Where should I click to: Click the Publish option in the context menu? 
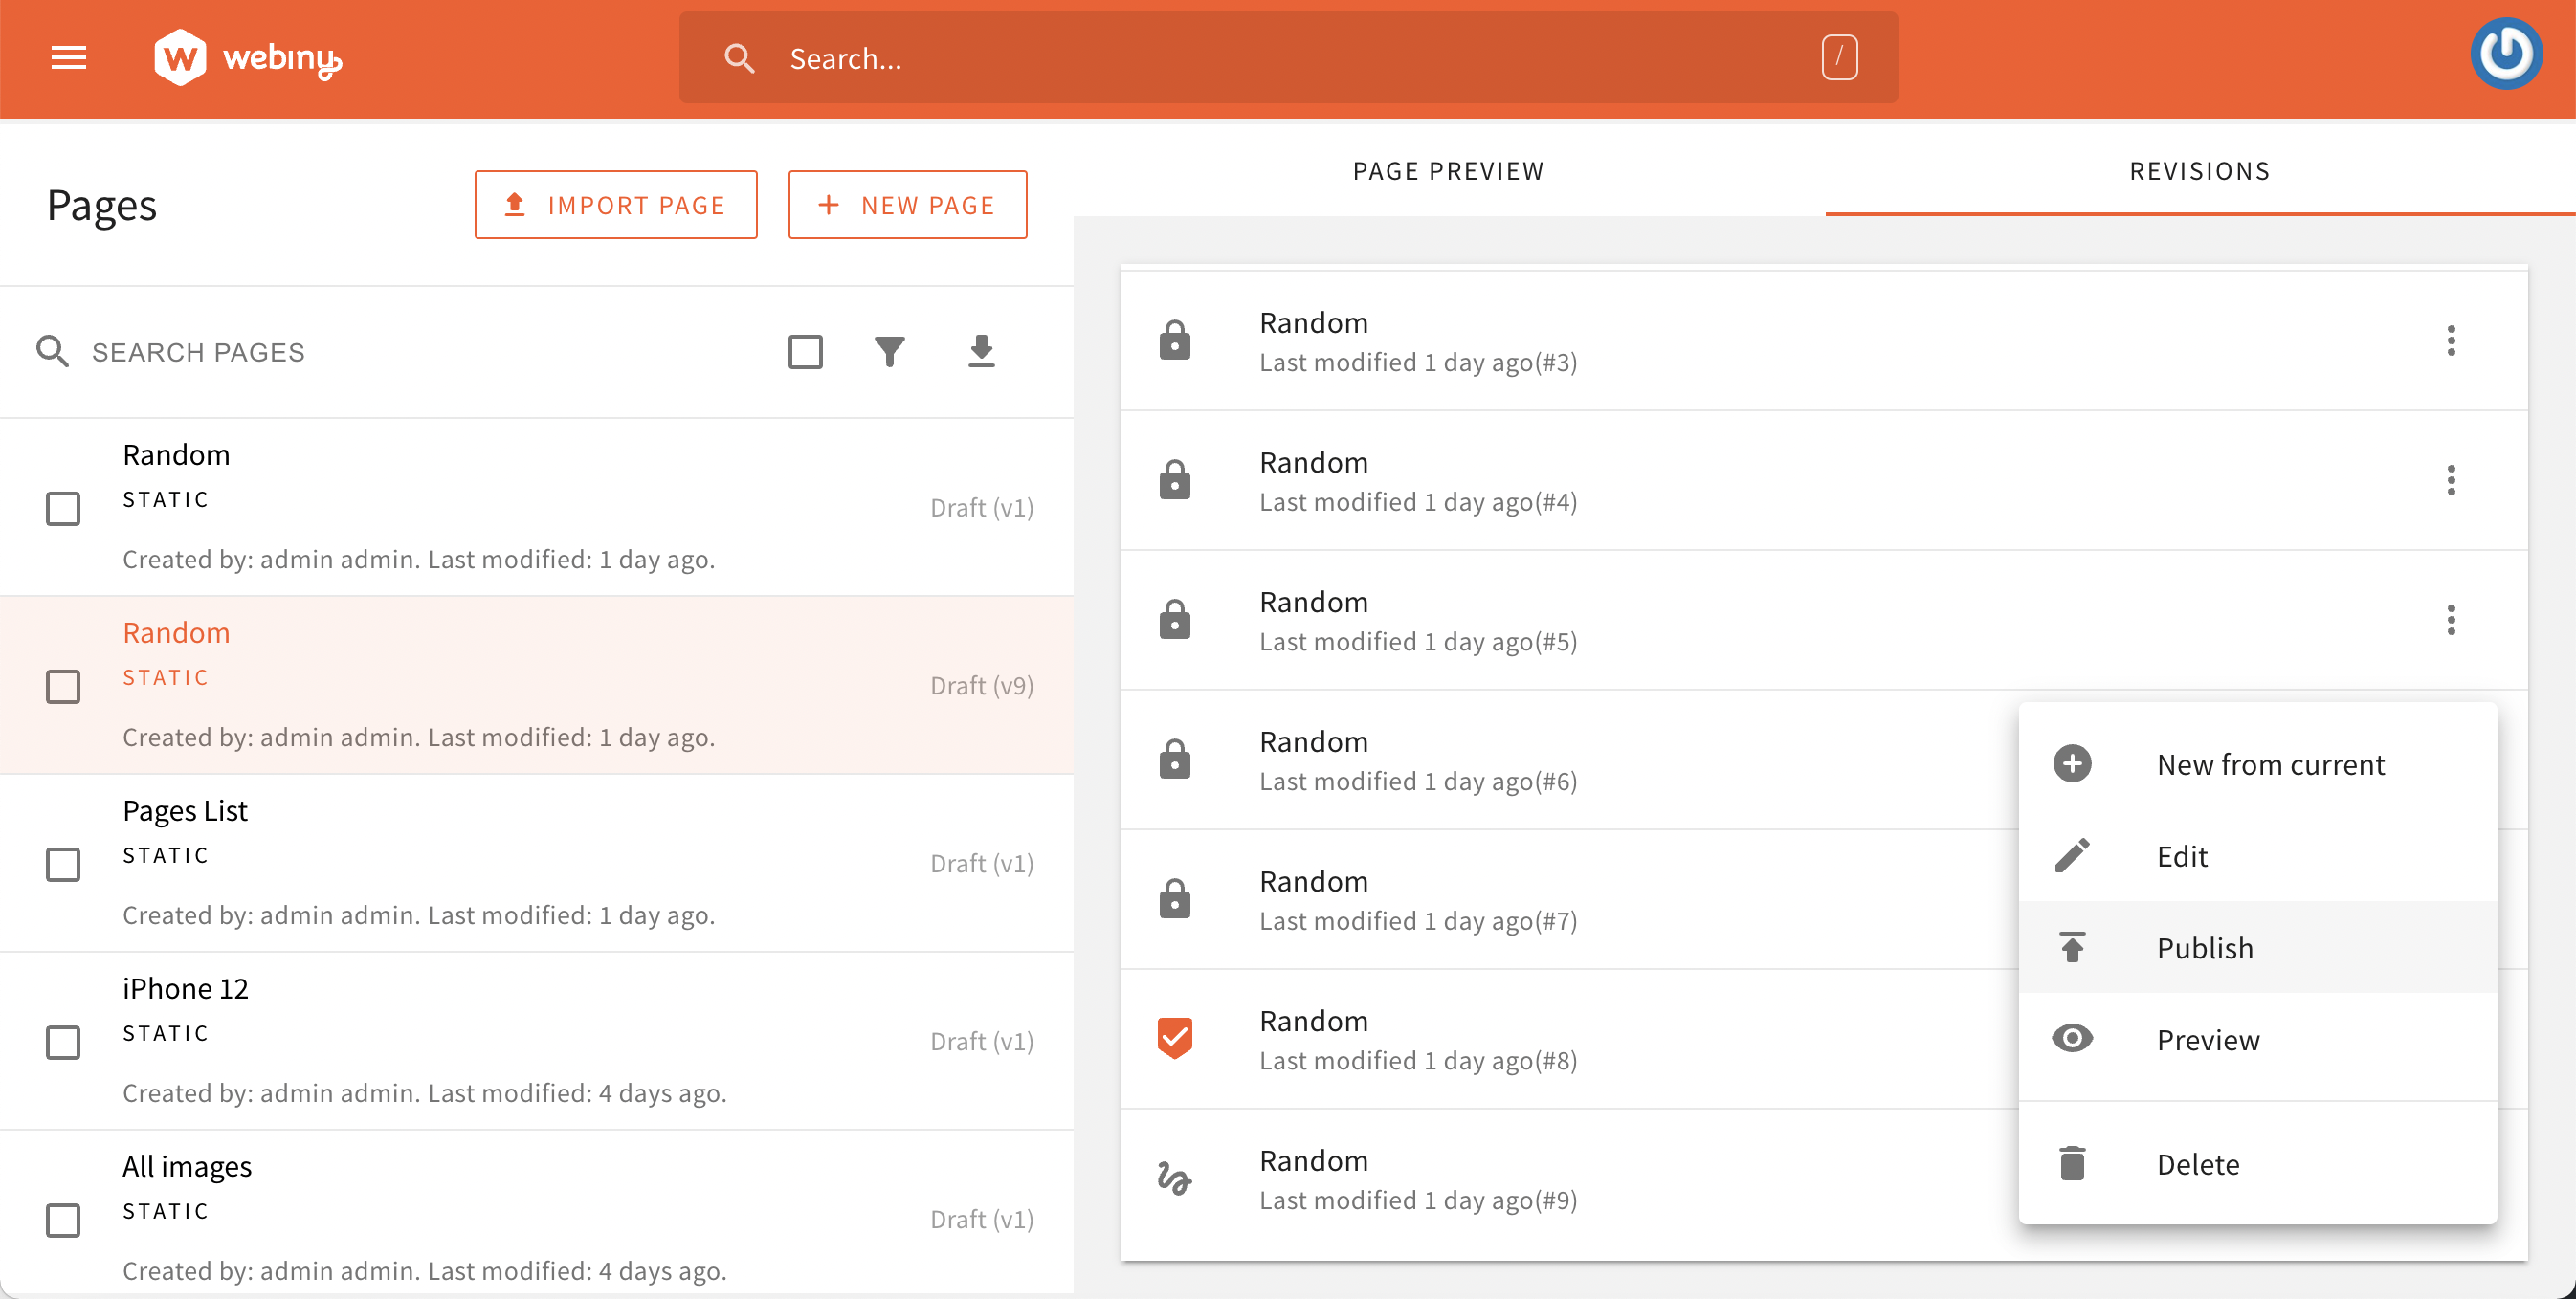[2207, 948]
